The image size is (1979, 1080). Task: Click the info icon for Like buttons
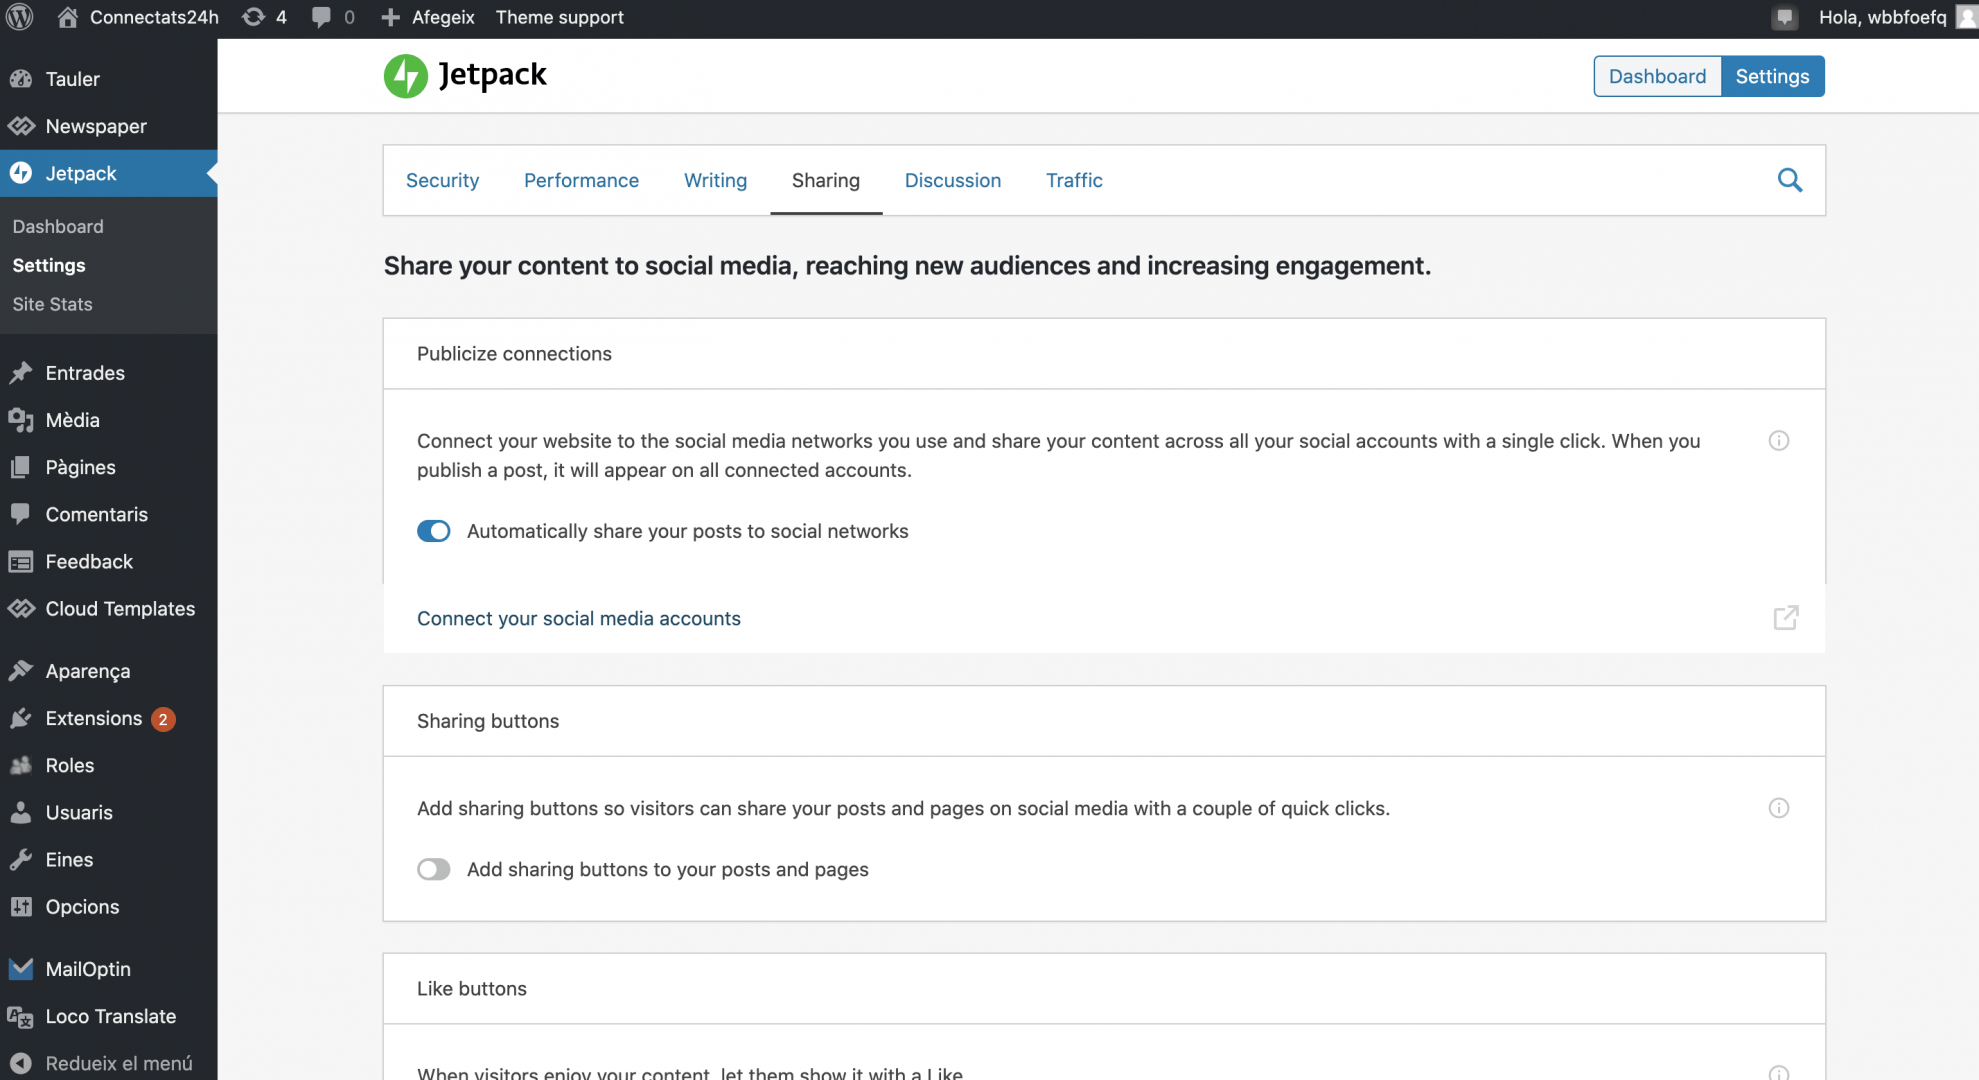click(1779, 1073)
